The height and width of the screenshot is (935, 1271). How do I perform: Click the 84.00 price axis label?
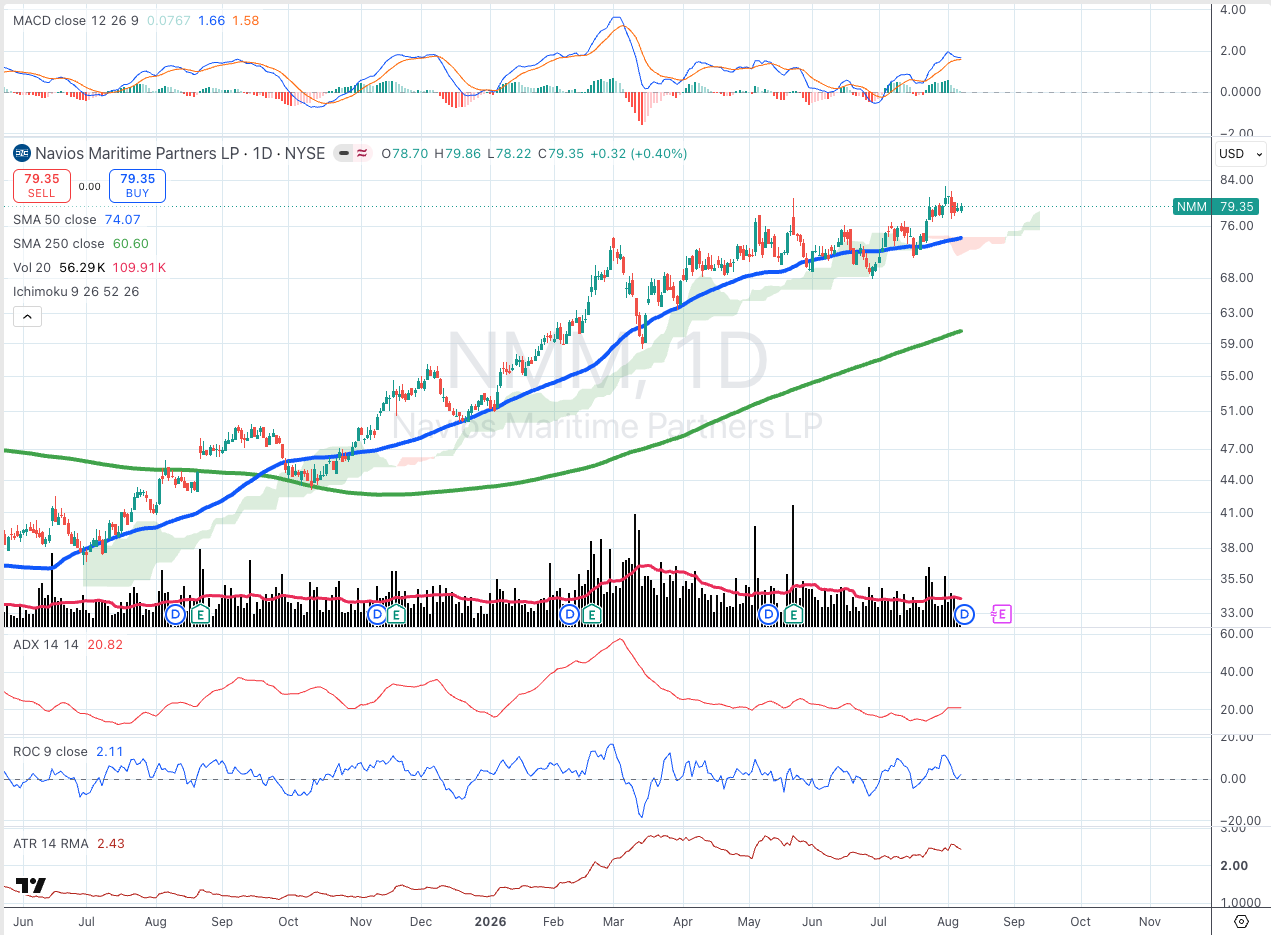1236,179
